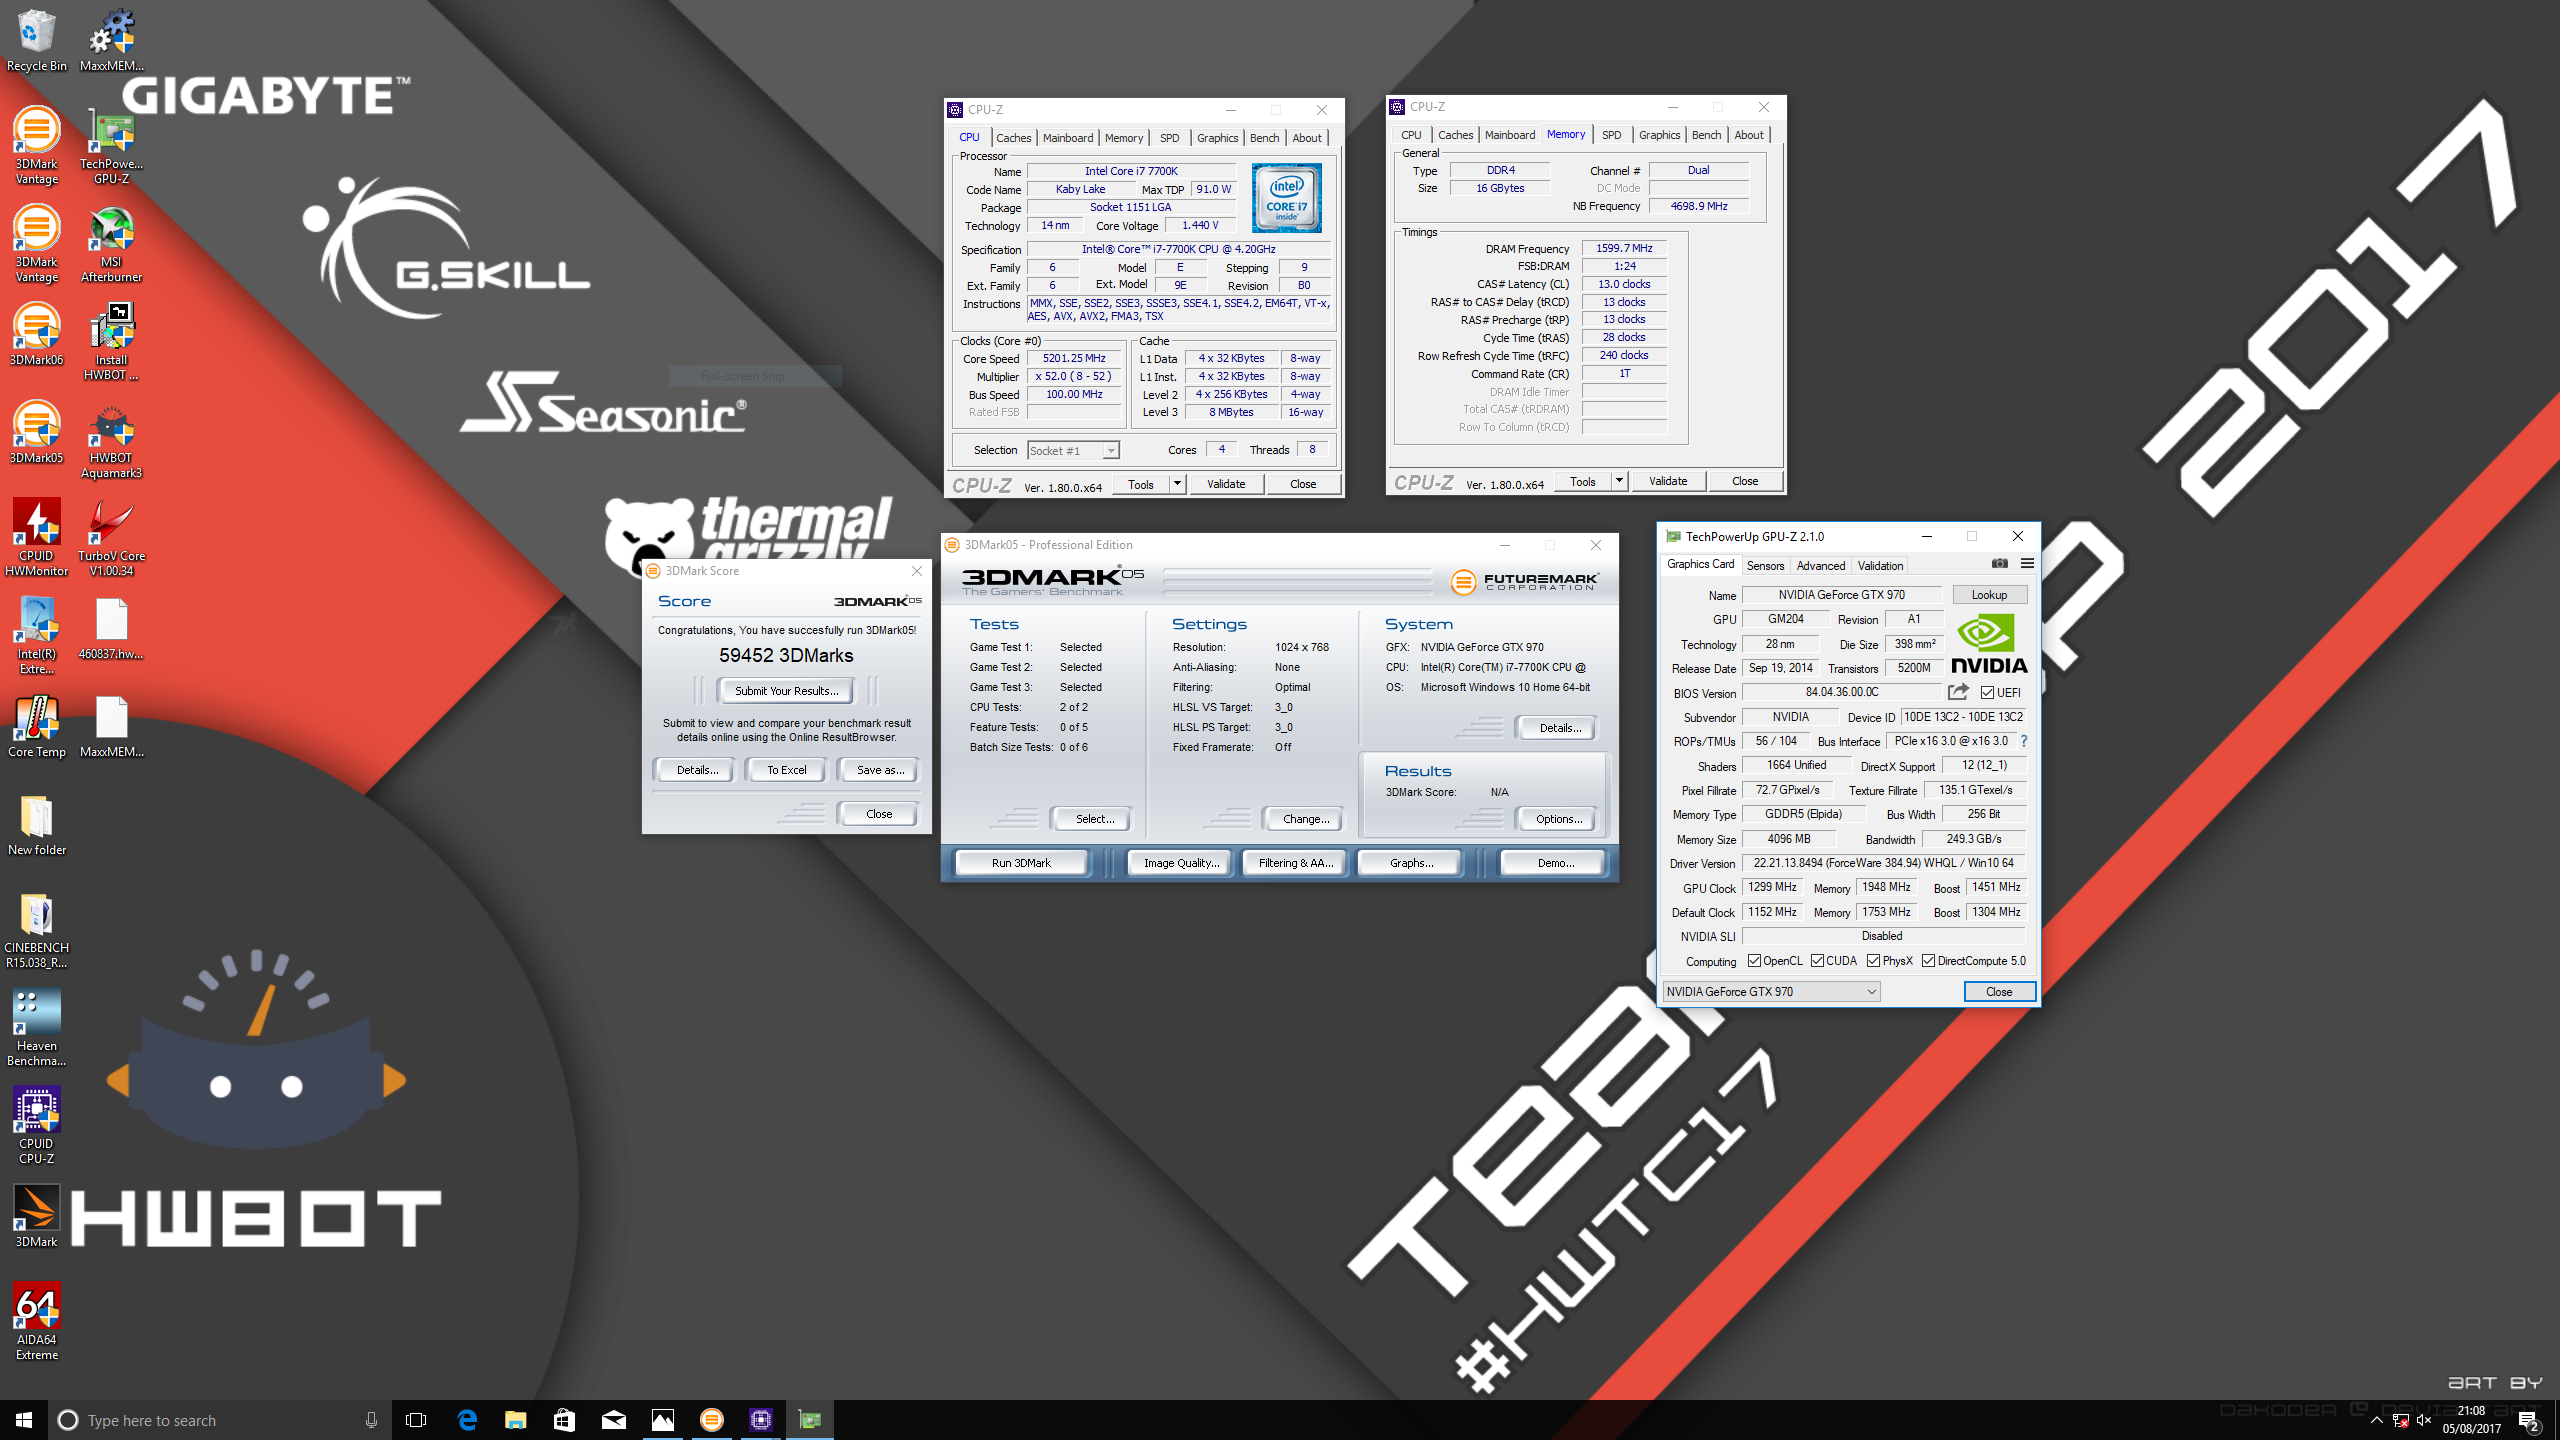The image size is (2560, 1440).
Task: Launch TurboV Core V1.00.34 icon
Action: click(x=111, y=538)
